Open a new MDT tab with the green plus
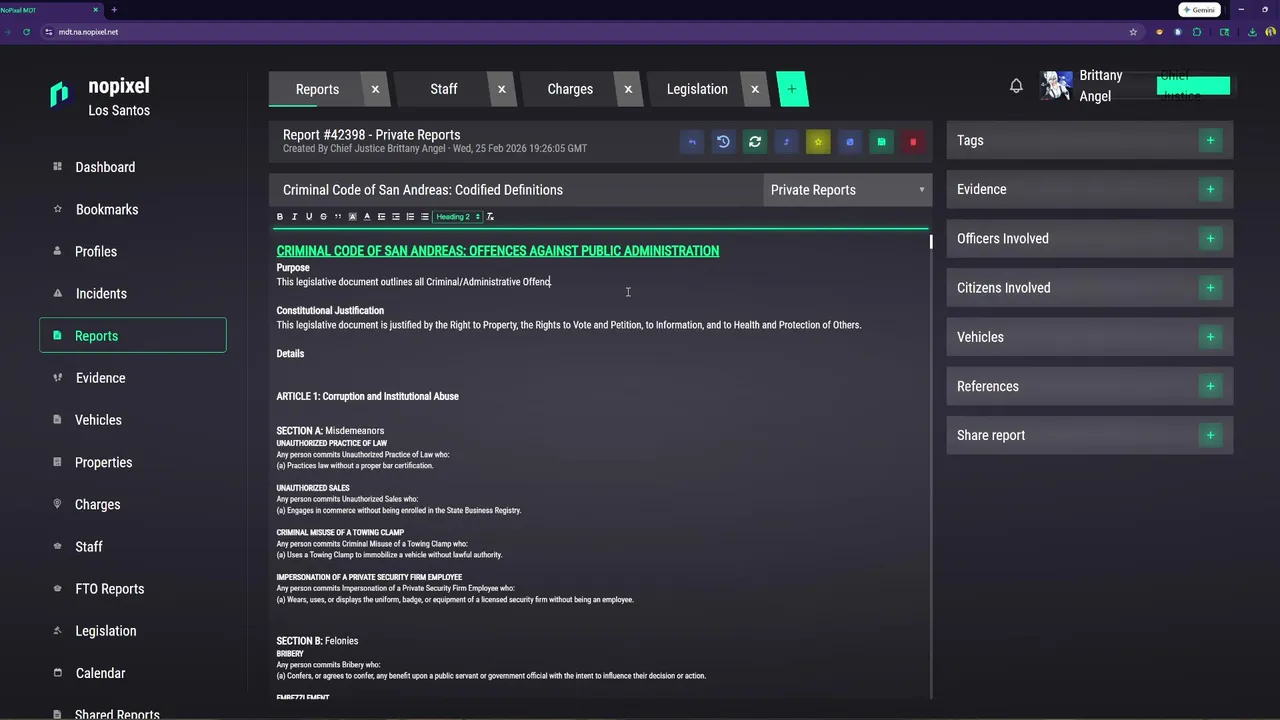This screenshot has width=1280, height=720. [791, 89]
